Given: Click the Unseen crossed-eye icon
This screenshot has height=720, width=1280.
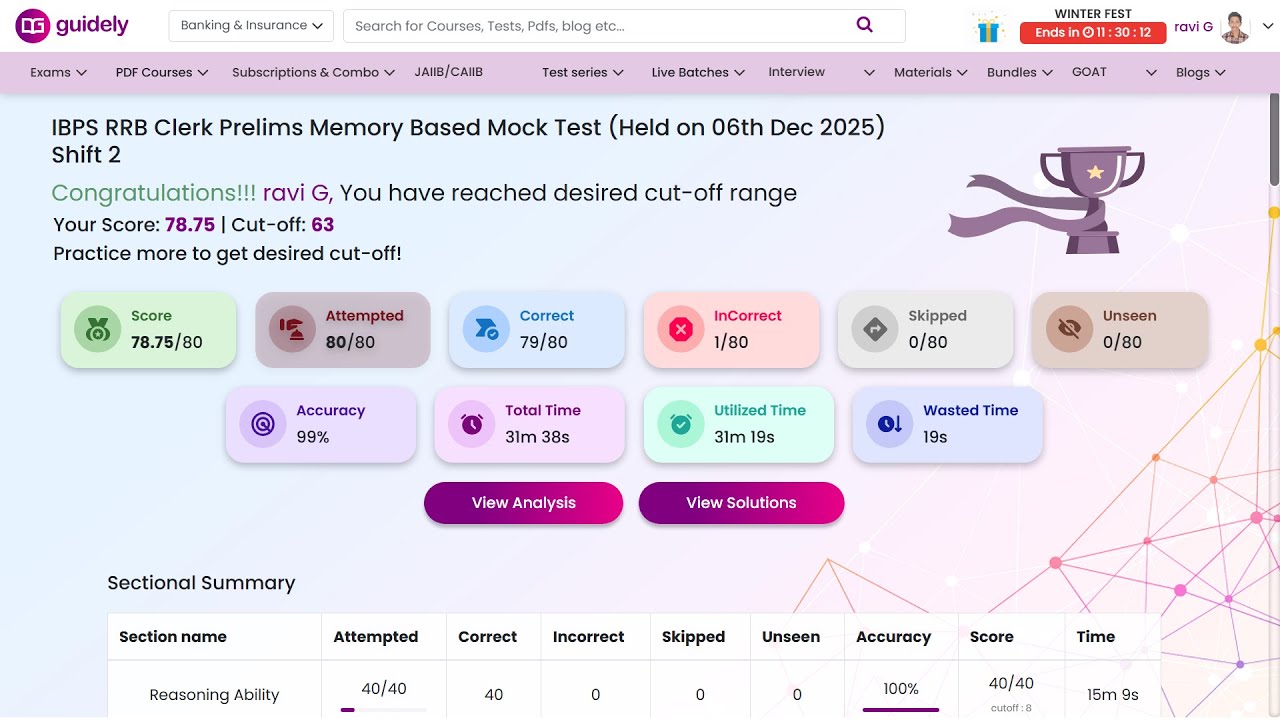Looking at the screenshot, I should coord(1069,329).
